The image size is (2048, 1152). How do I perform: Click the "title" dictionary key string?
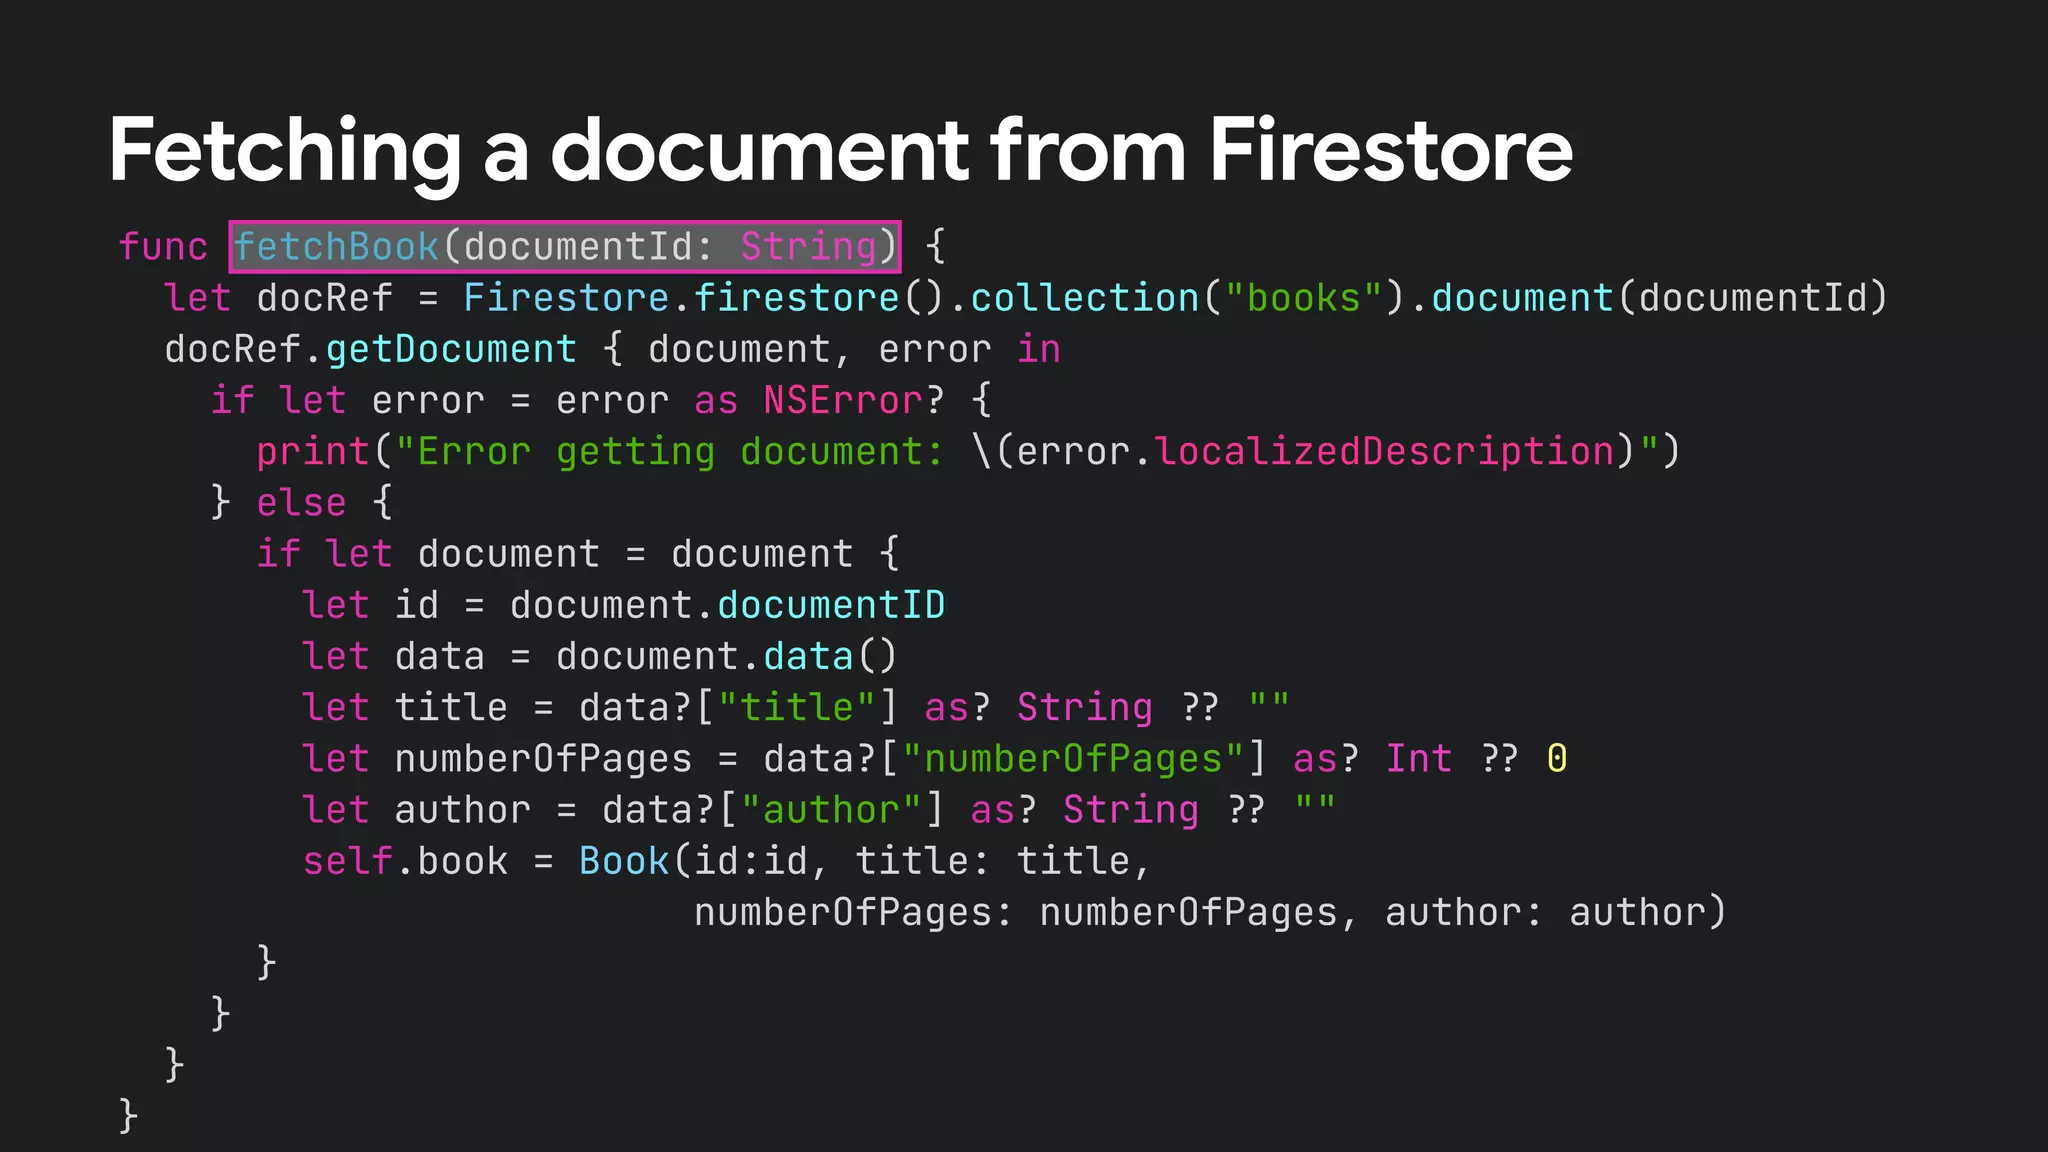[797, 707]
